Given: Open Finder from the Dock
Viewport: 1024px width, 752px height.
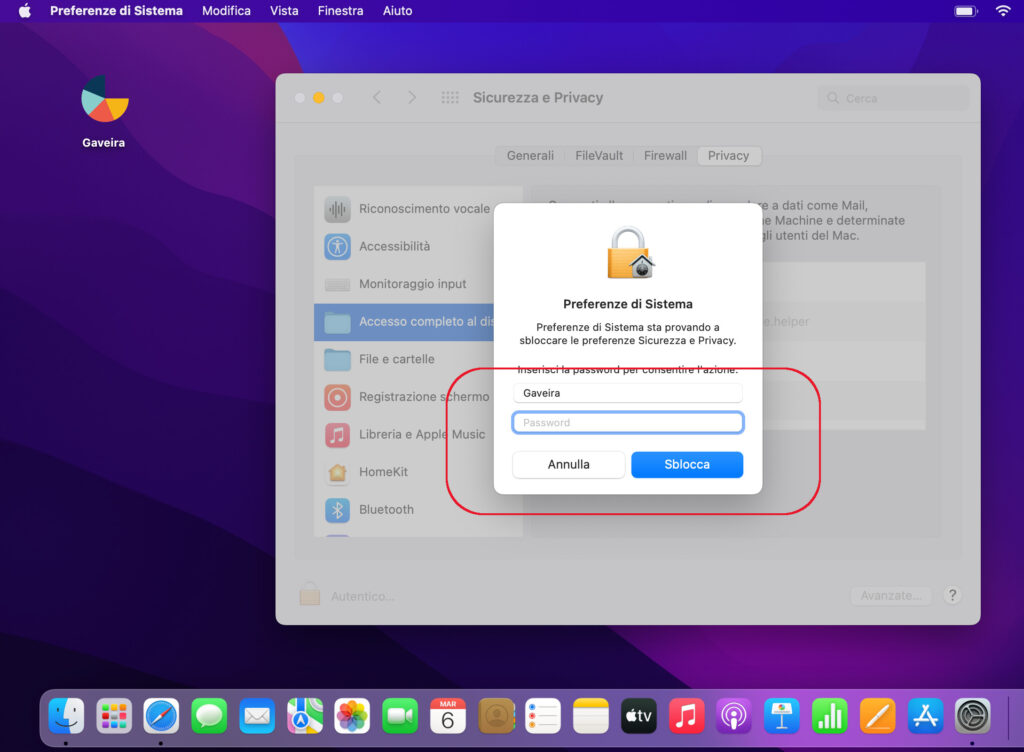Looking at the screenshot, I should click(67, 715).
